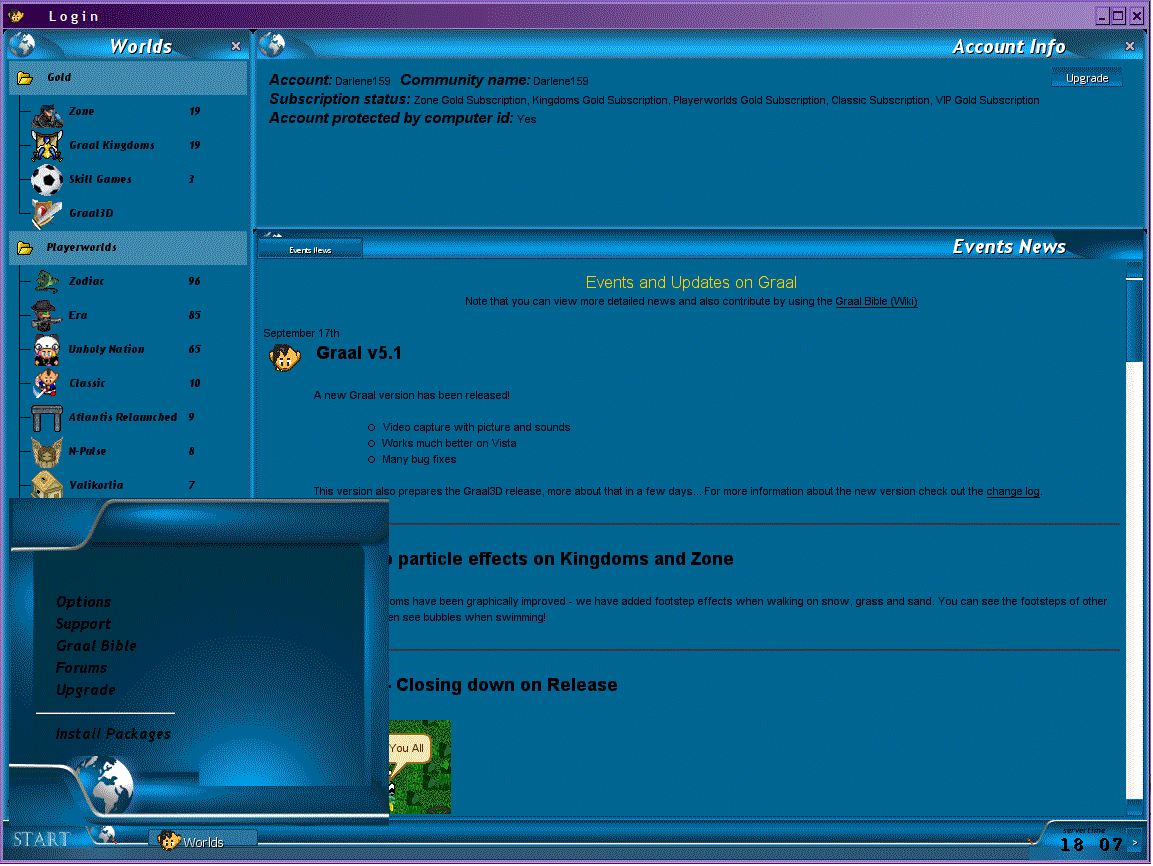Screen dimensions: 1153x866
Task: Open Support from the start menu
Action: click(83, 624)
